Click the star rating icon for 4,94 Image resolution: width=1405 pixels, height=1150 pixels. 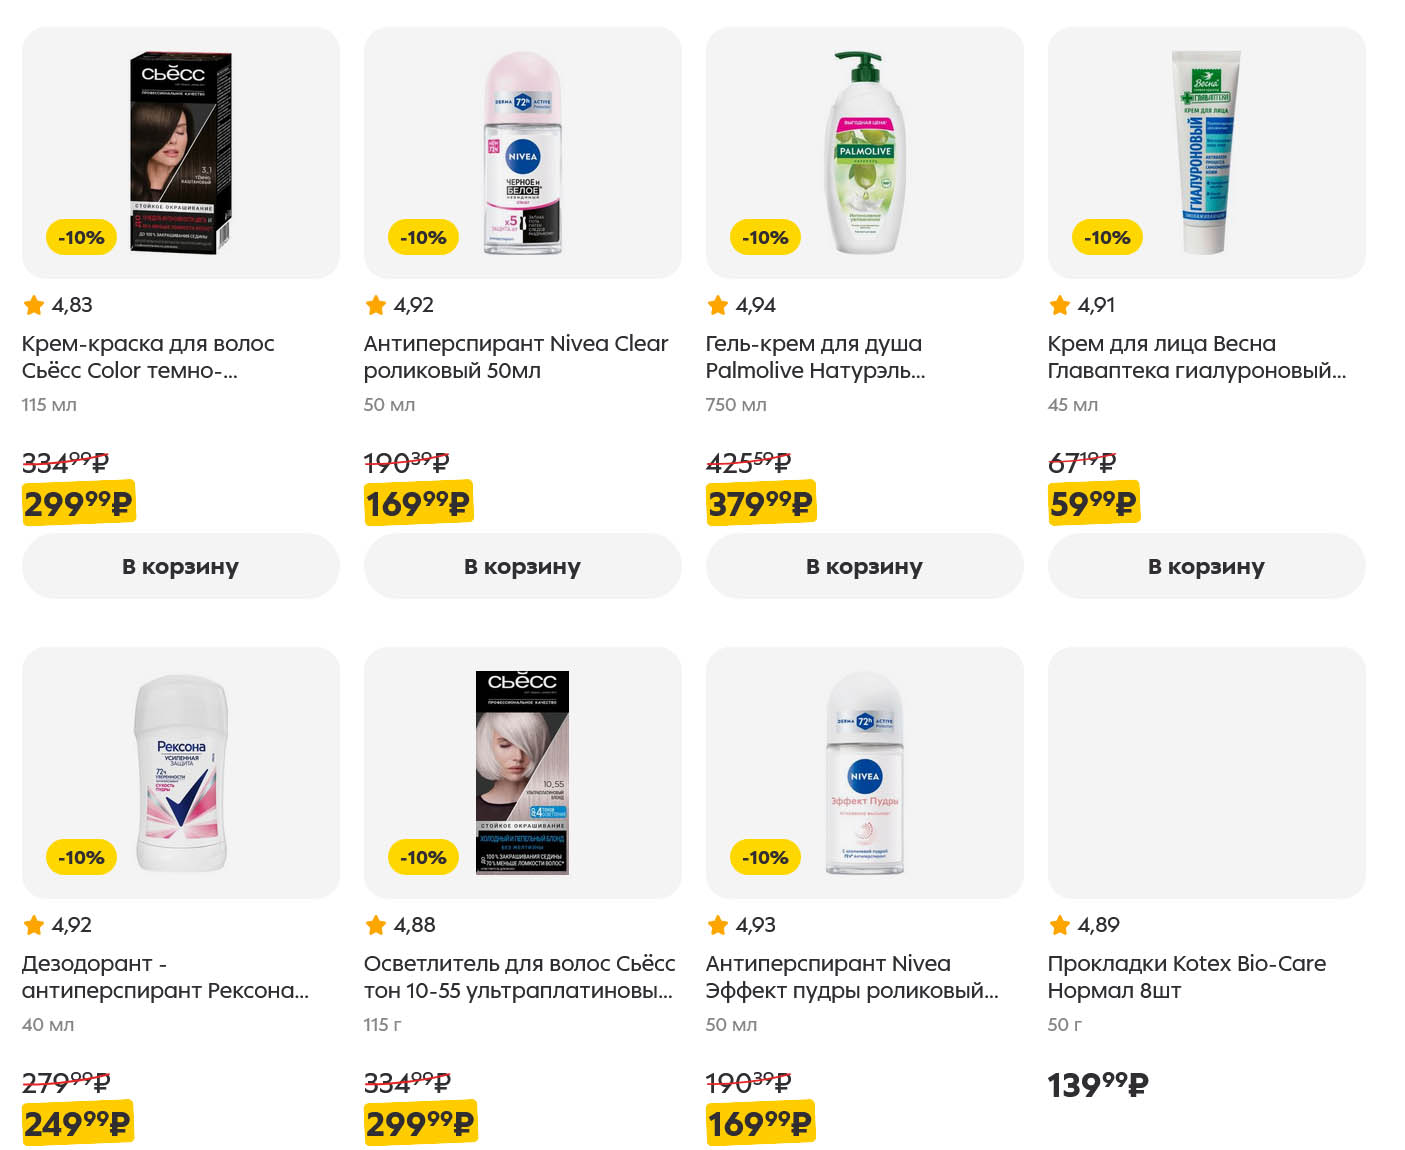click(x=718, y=305)
